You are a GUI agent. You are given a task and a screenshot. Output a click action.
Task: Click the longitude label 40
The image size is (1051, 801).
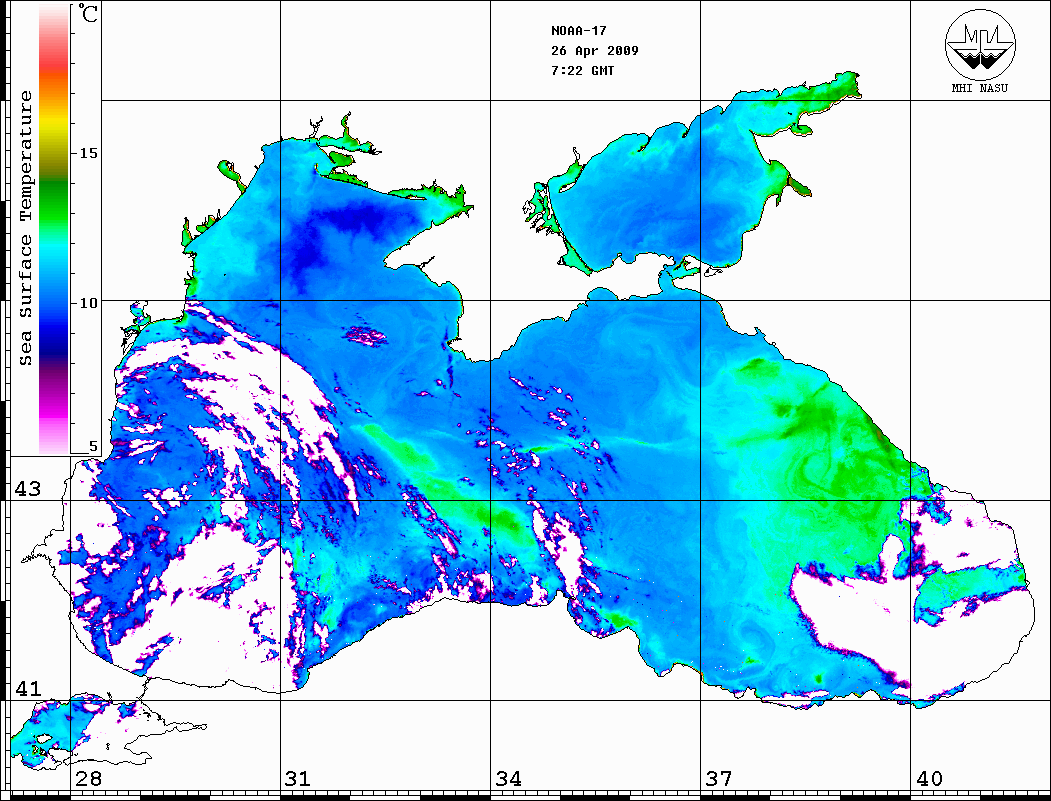coord(929,778)
